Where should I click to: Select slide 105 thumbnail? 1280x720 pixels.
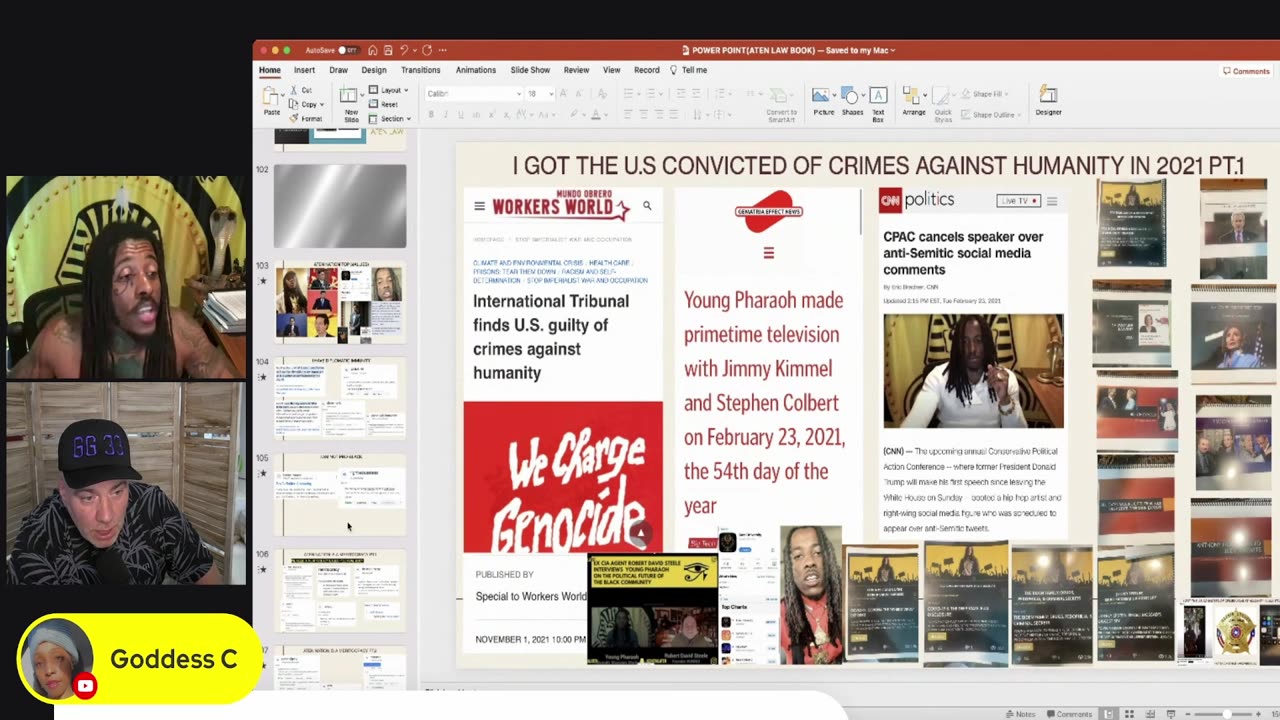[x=340, y=494]
